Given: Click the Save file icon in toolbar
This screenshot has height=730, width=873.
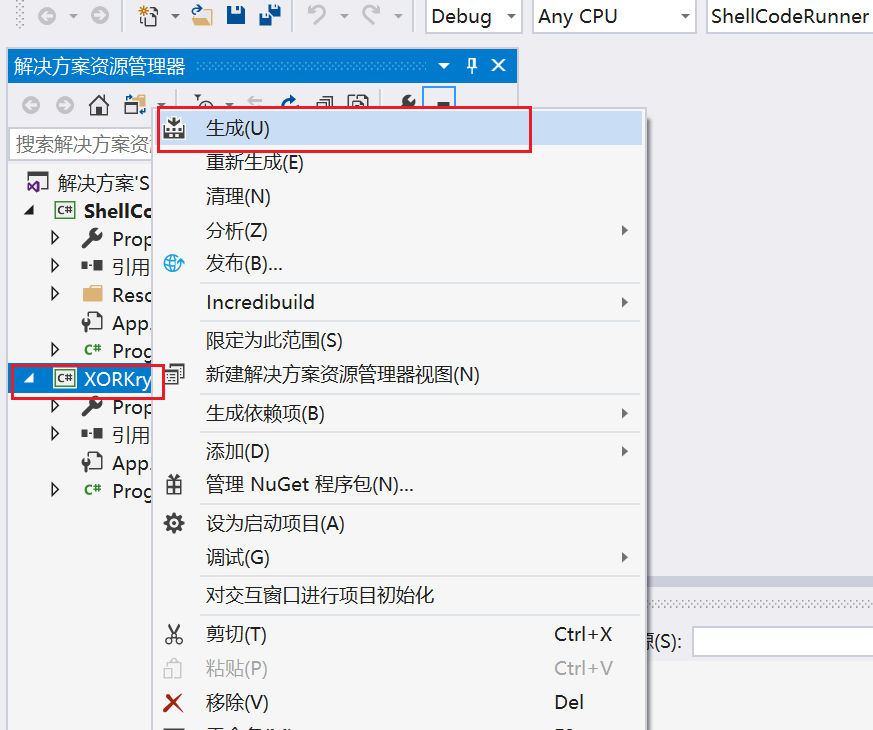Looking at the screenshot, I should click(236, 15).
